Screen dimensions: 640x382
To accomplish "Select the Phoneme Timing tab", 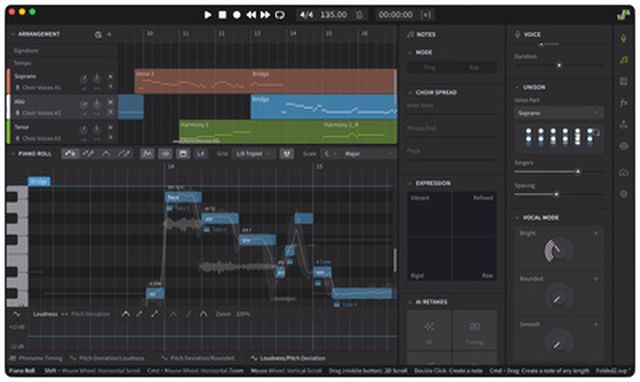I will coord(36,358).
